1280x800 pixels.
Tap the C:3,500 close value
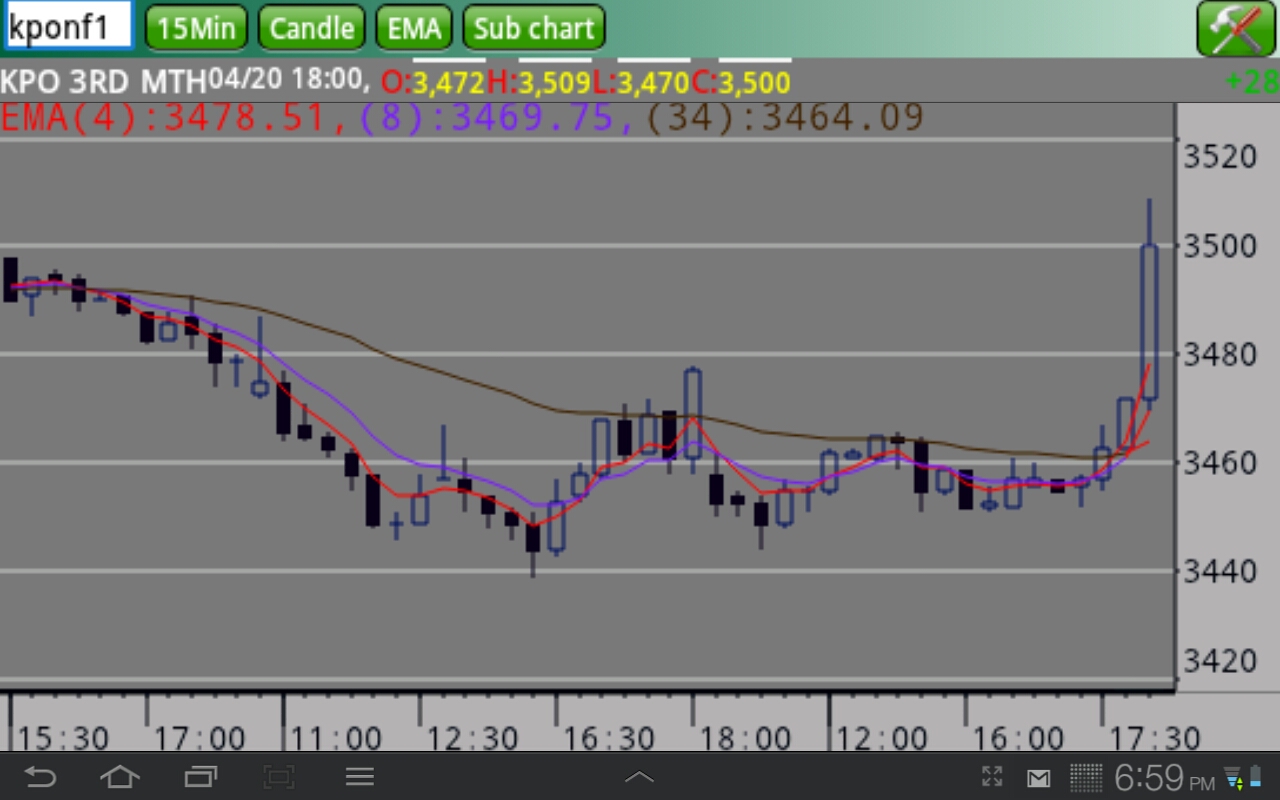(741, 82)
